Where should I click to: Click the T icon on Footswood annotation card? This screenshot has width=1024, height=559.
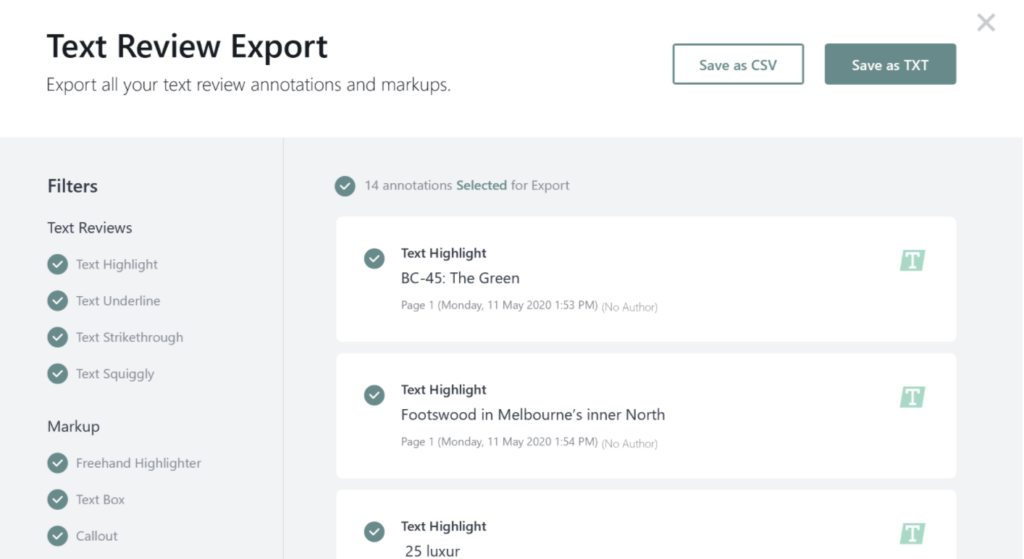(912, 397)
